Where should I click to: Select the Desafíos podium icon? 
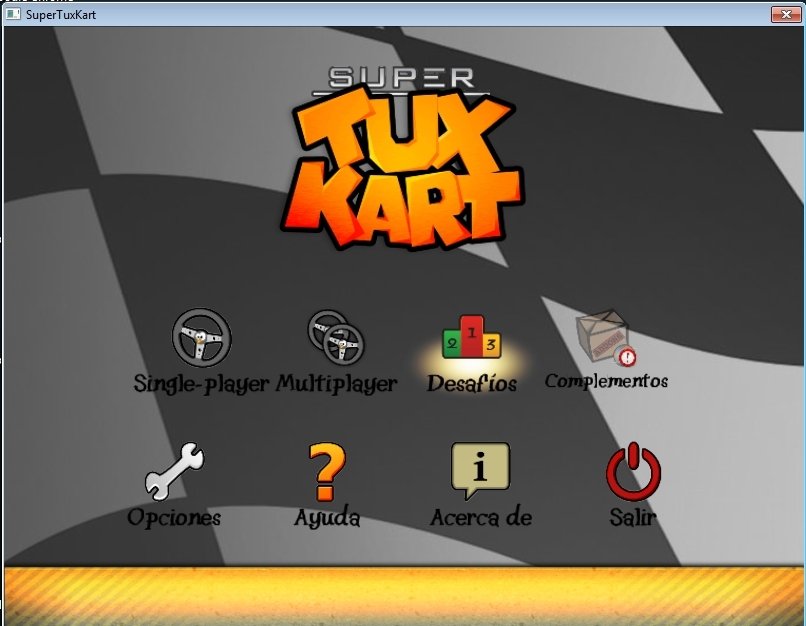point(471,337)
